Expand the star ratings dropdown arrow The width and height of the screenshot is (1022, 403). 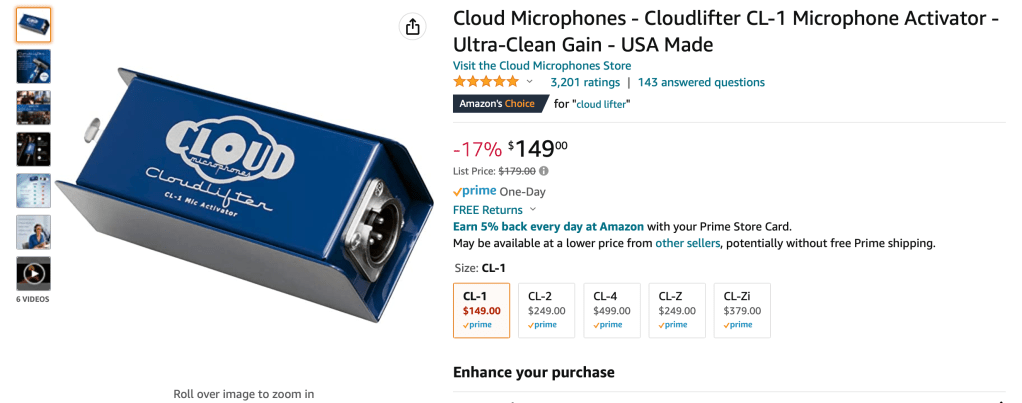[x=530, y=82]
